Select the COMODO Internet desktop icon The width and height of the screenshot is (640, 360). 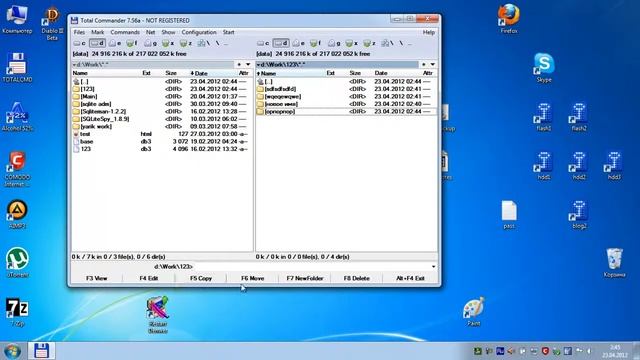[17, 169]
